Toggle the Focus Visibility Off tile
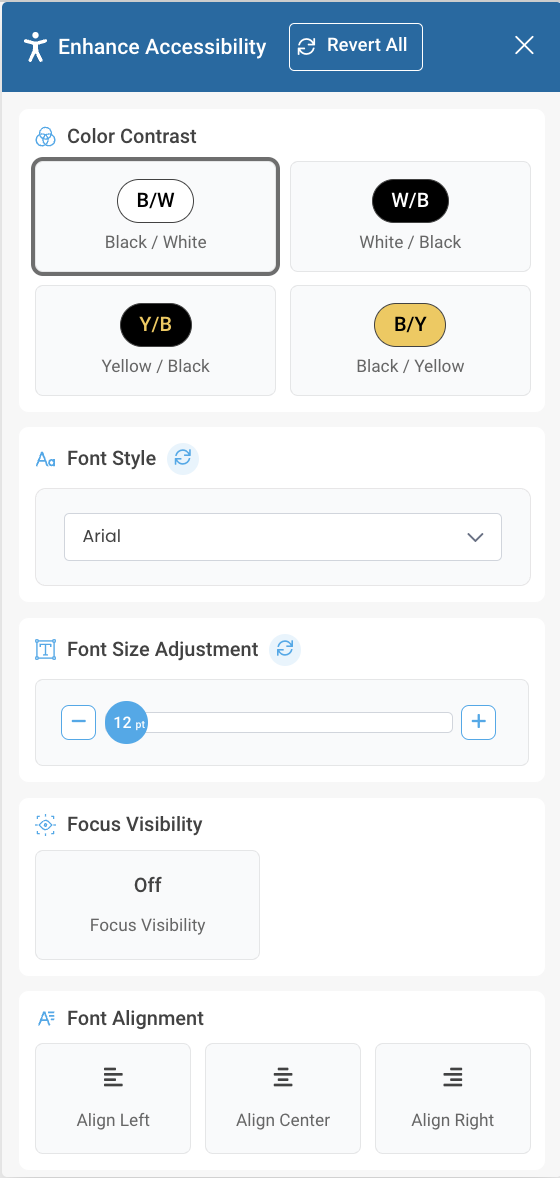 147,905
